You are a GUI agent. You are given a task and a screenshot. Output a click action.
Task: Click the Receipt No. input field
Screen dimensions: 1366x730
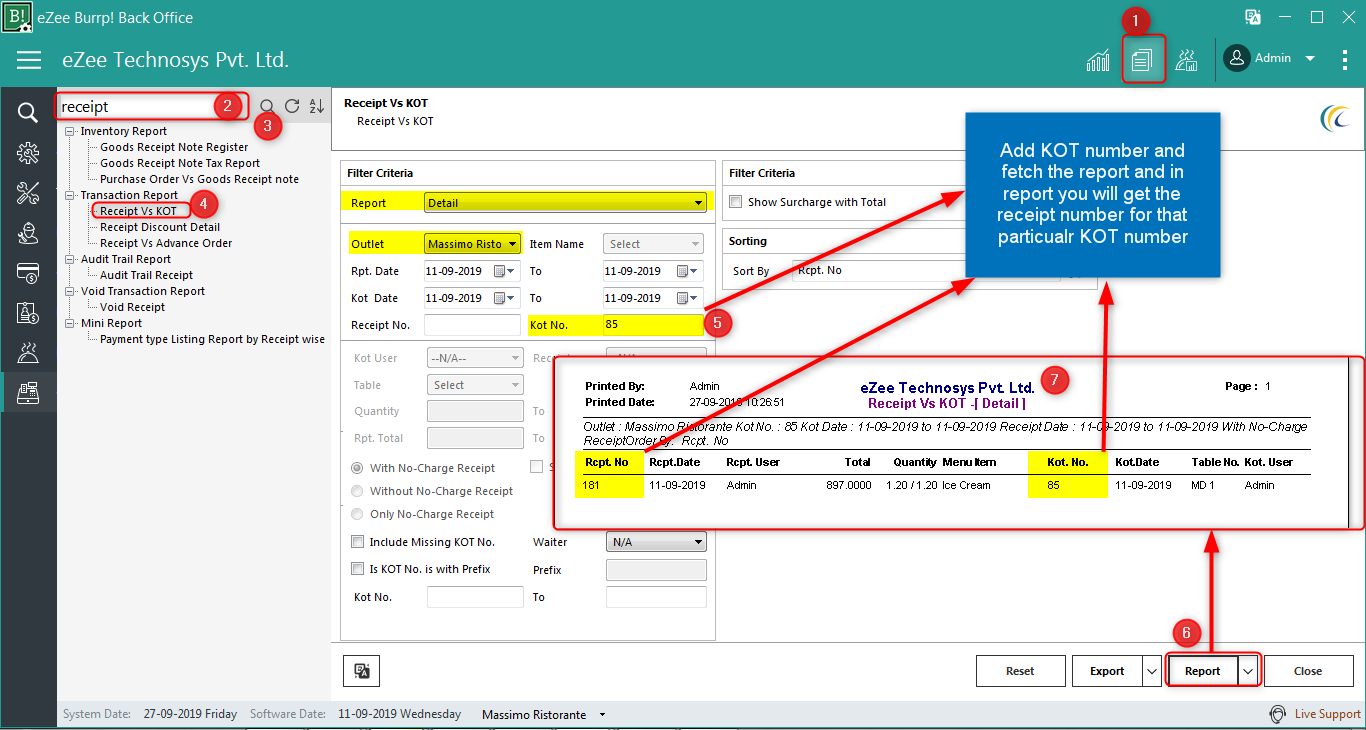point(472,325)
